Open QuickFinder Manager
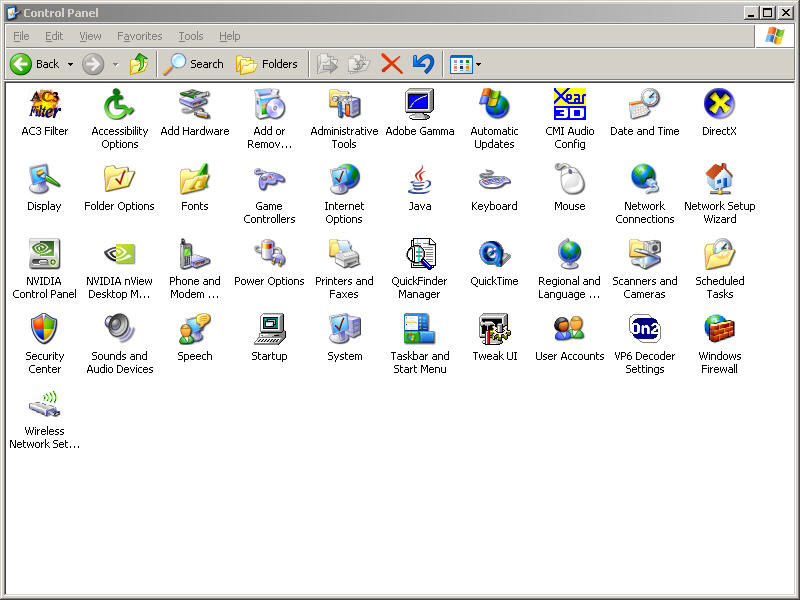This screenshot has width=800, height=600. point(419,269)
